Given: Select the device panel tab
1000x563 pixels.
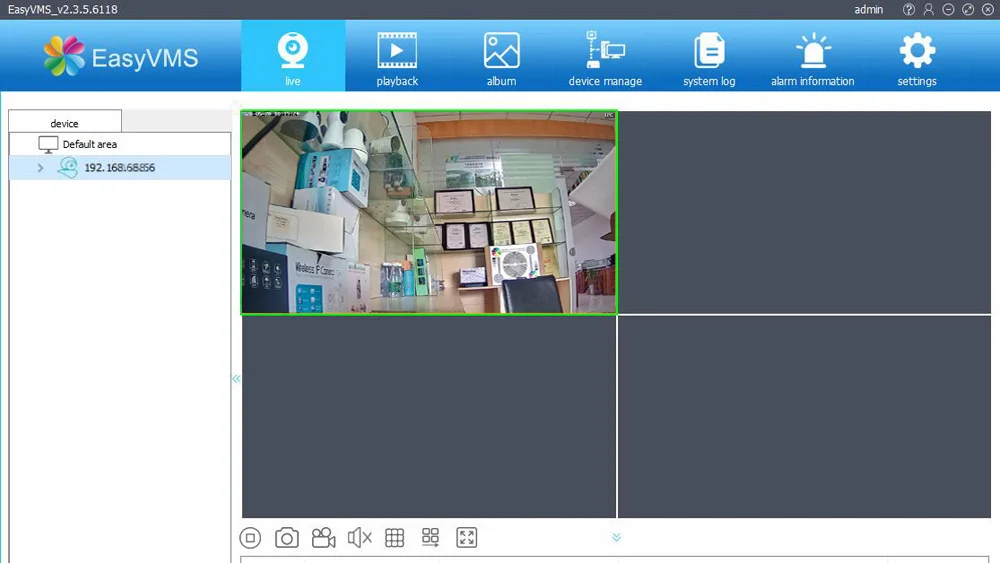Looking at the screenshot, I should coord(64,122).
